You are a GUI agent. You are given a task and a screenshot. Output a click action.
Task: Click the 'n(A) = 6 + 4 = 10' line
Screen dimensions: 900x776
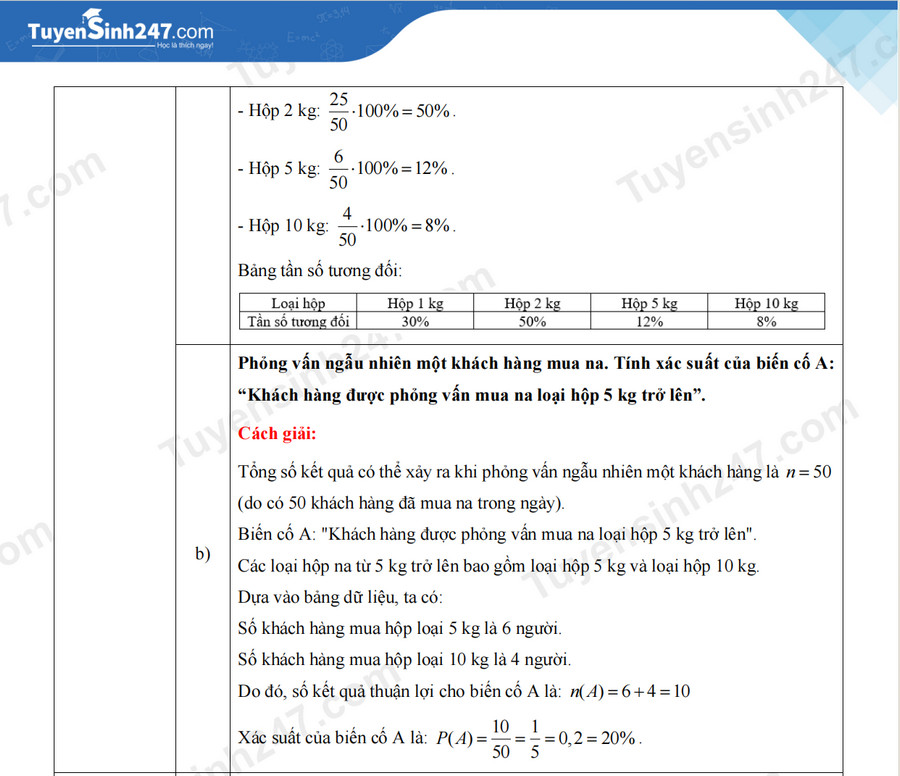tap(464, 691)
